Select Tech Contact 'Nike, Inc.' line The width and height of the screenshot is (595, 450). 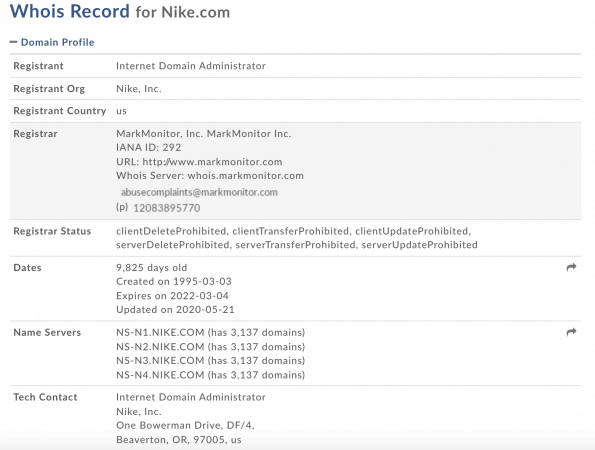tap(139, 411)
